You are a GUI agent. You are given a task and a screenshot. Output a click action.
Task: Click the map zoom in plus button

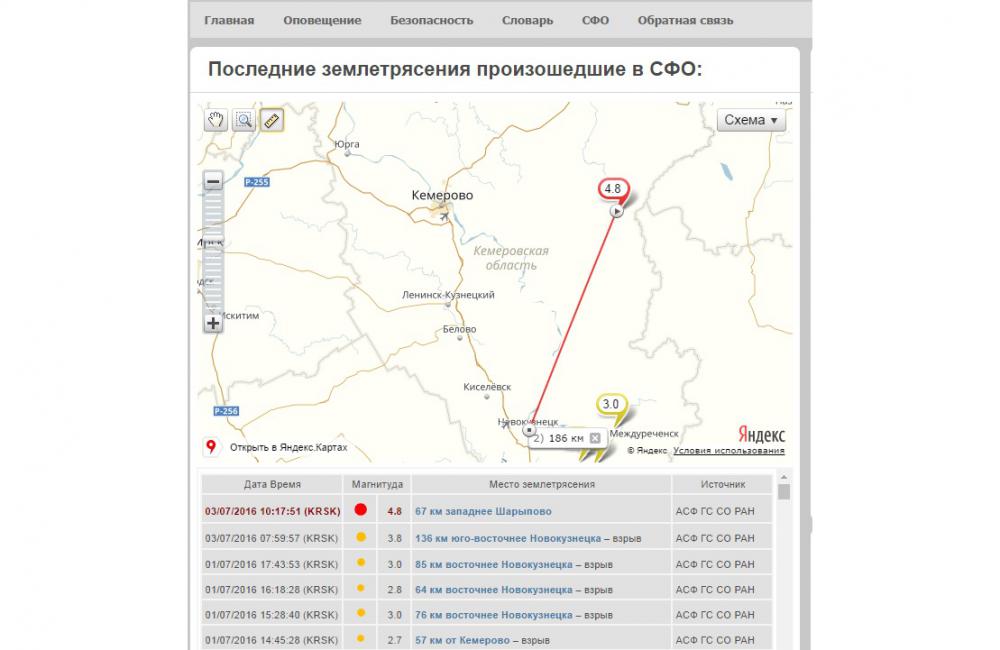(x=213, y=323)
